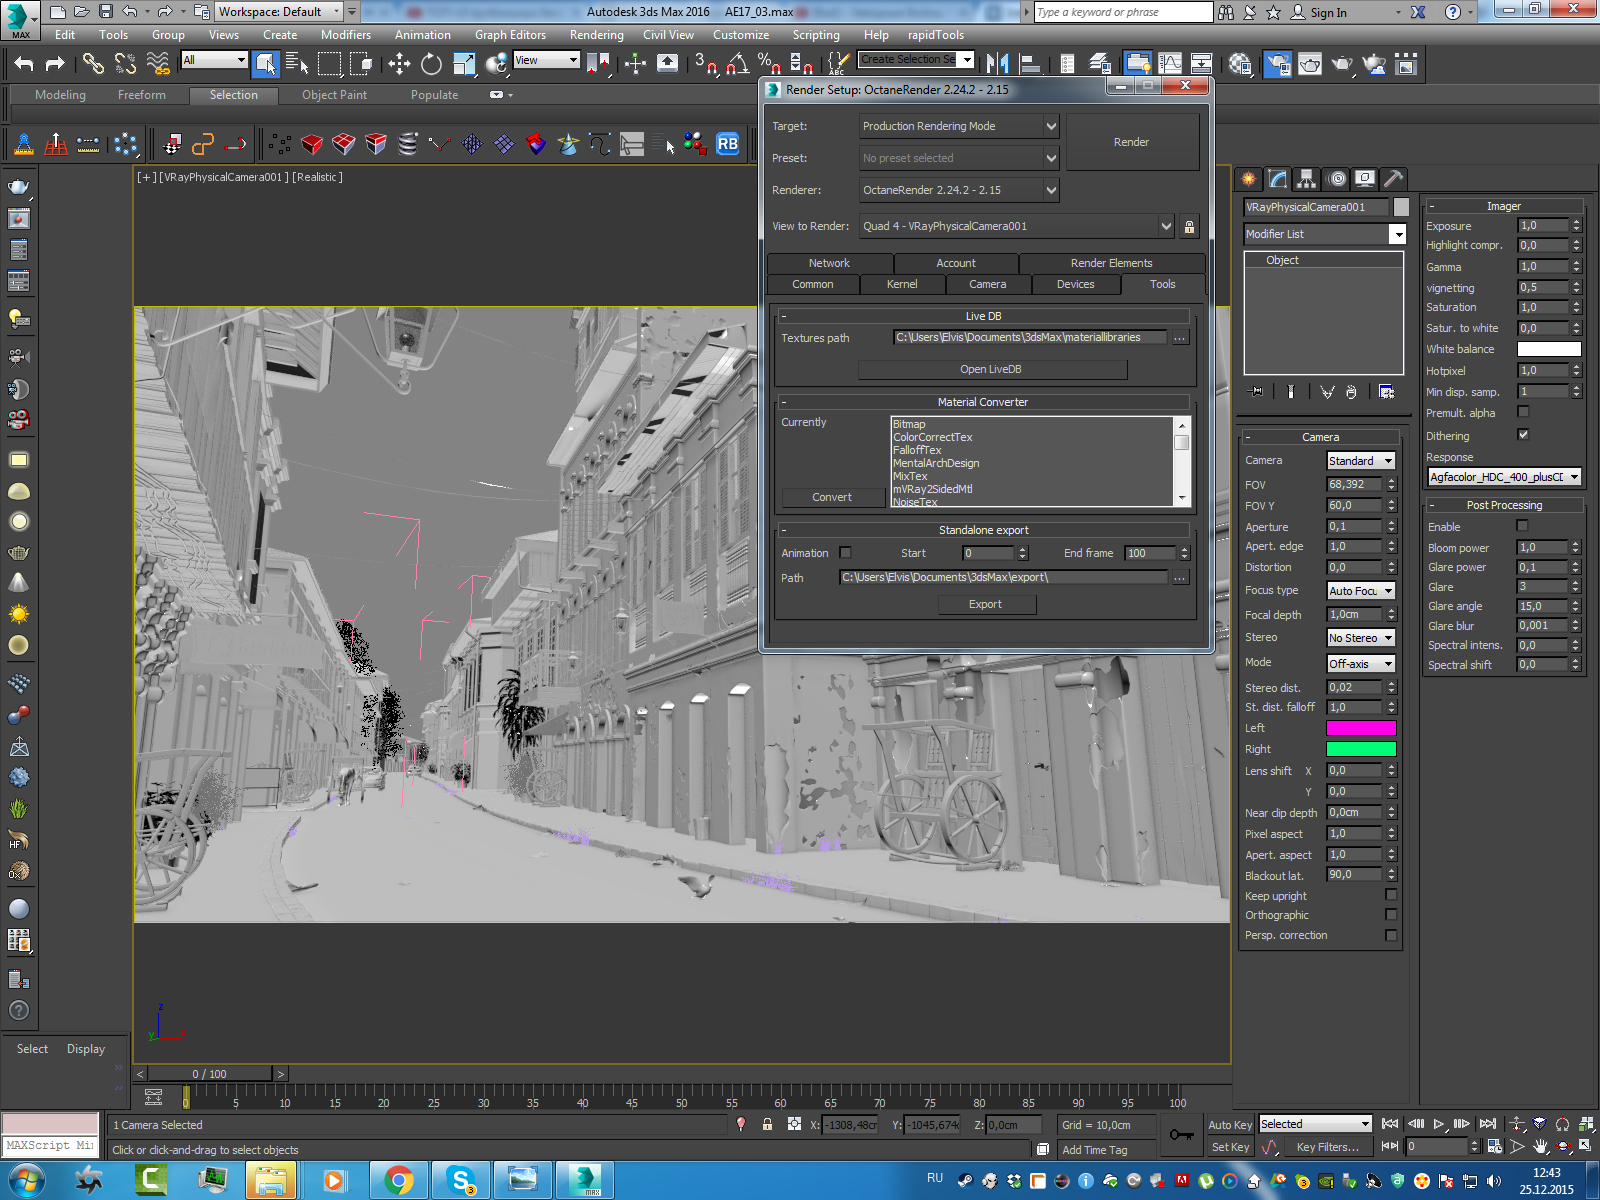
Task: Open the Focus type dropdown
Action: pos(1361,591)
